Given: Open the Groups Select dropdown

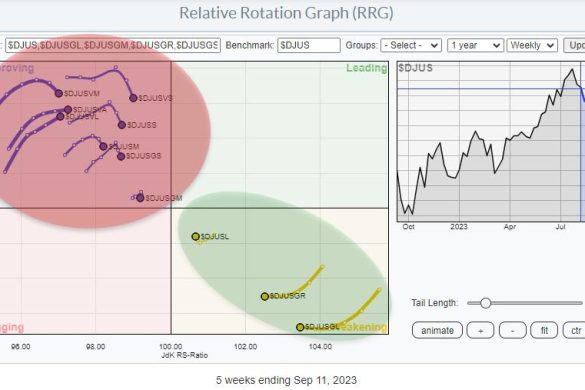Looking at the screenshot, I should (411, 45).
